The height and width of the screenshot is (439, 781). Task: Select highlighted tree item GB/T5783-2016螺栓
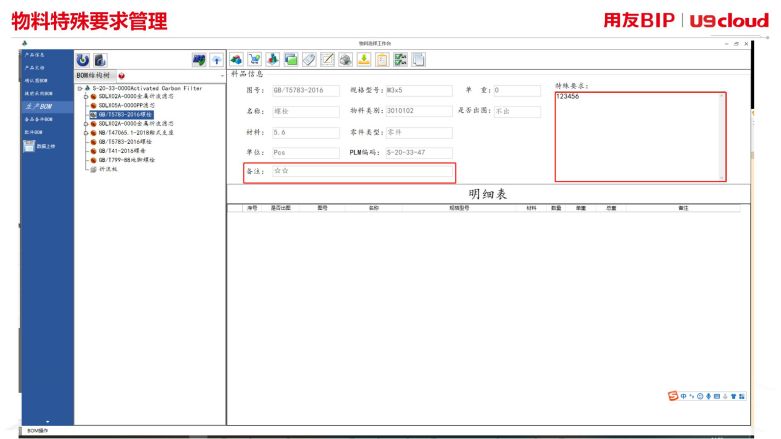(x=125, y=115)
